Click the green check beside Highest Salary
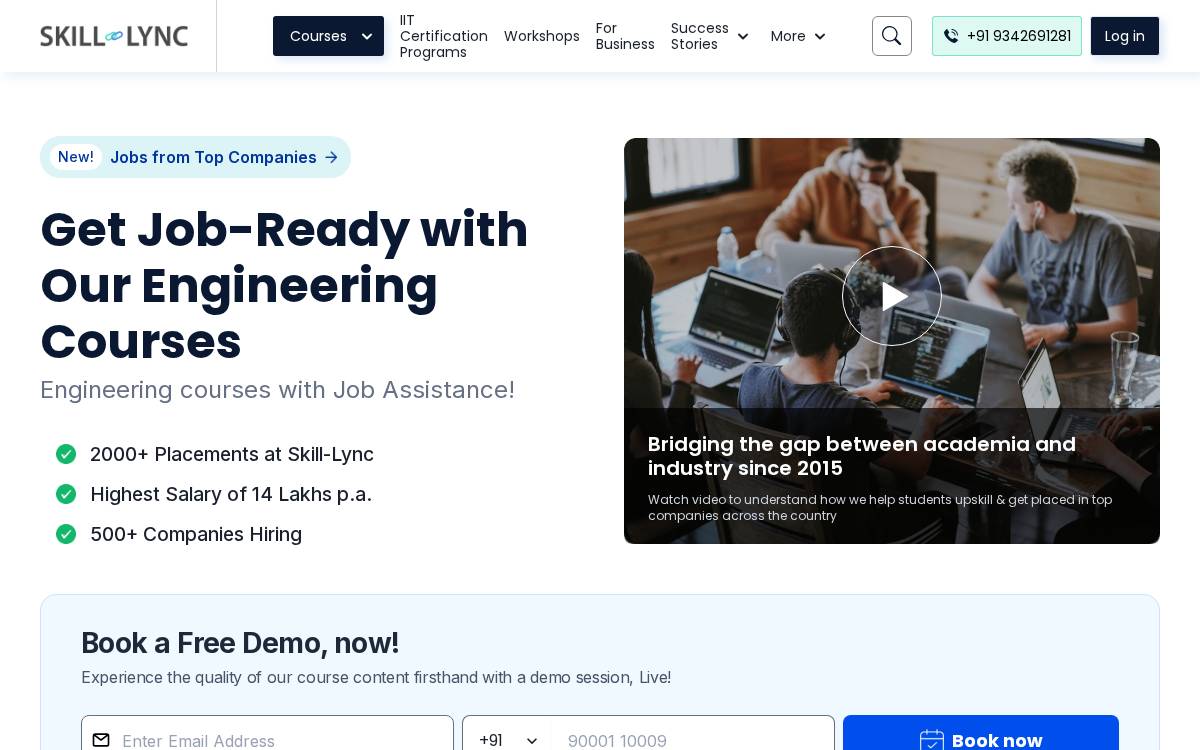The image size is (1200, 750). pyautogui.click(x=66, y=494)
